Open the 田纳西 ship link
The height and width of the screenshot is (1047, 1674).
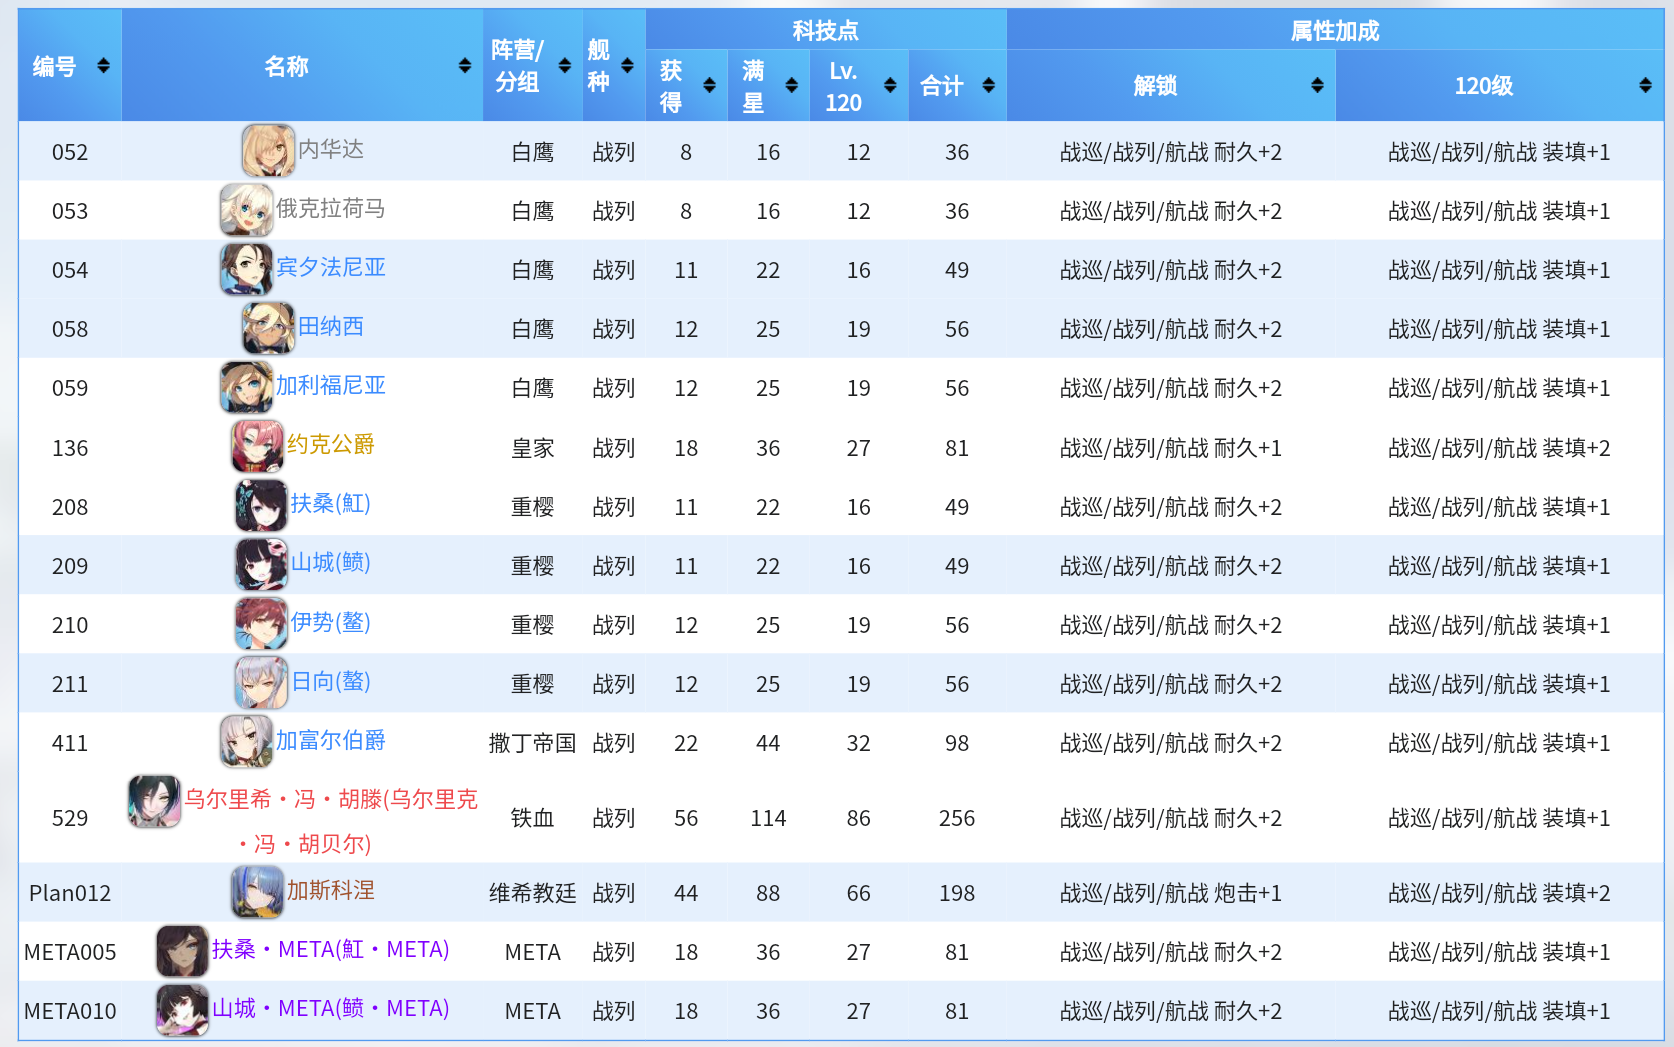click(331, 326)
